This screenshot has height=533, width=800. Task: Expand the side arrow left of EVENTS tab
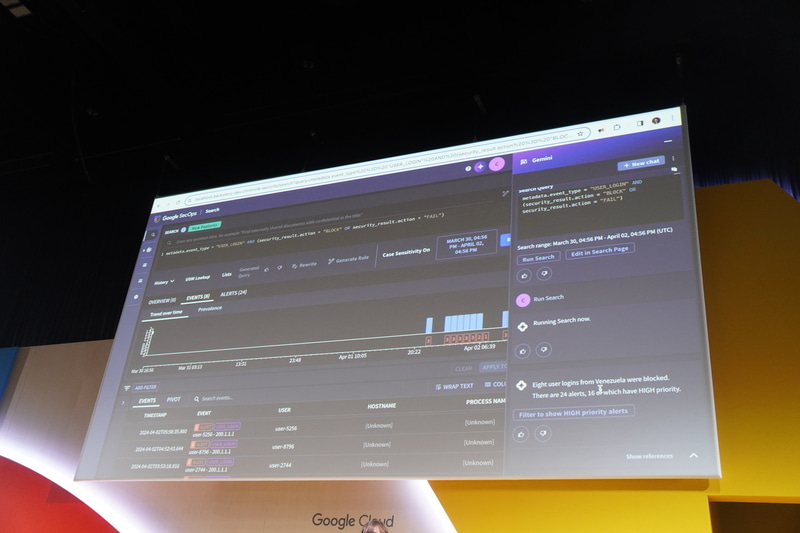(122, 402)
